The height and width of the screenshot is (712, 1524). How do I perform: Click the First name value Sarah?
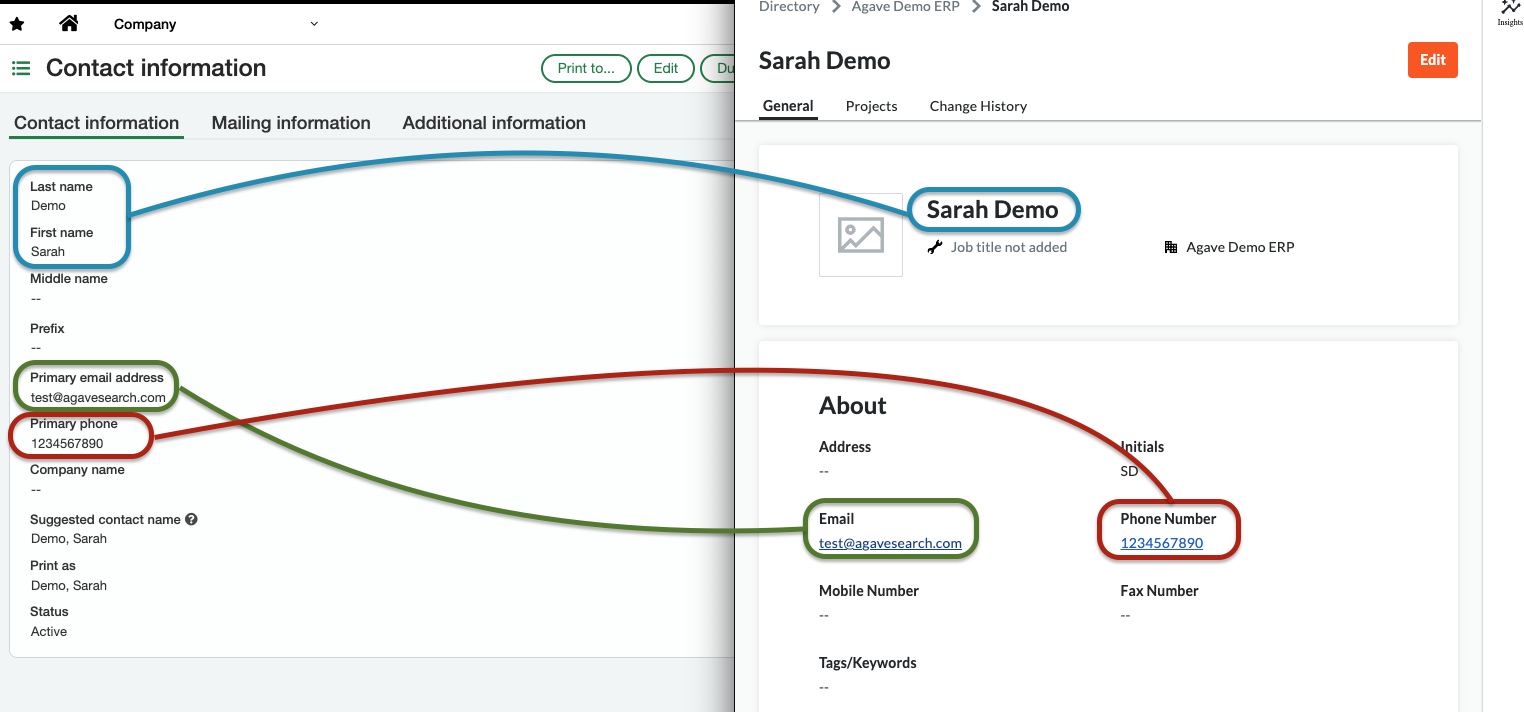click(x=48, y=251)
